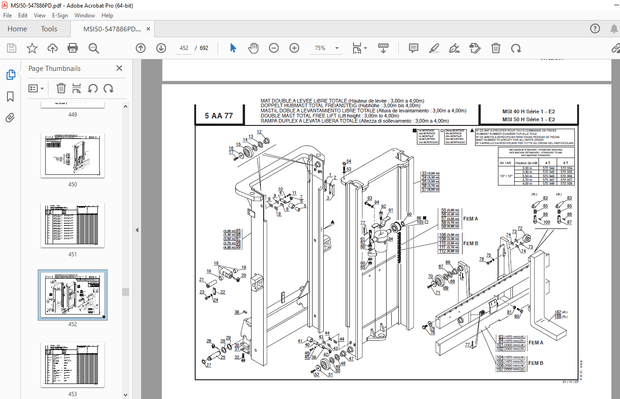Click the Save file icon
This screenshot has width=620, height=399.
pos(11,48)
